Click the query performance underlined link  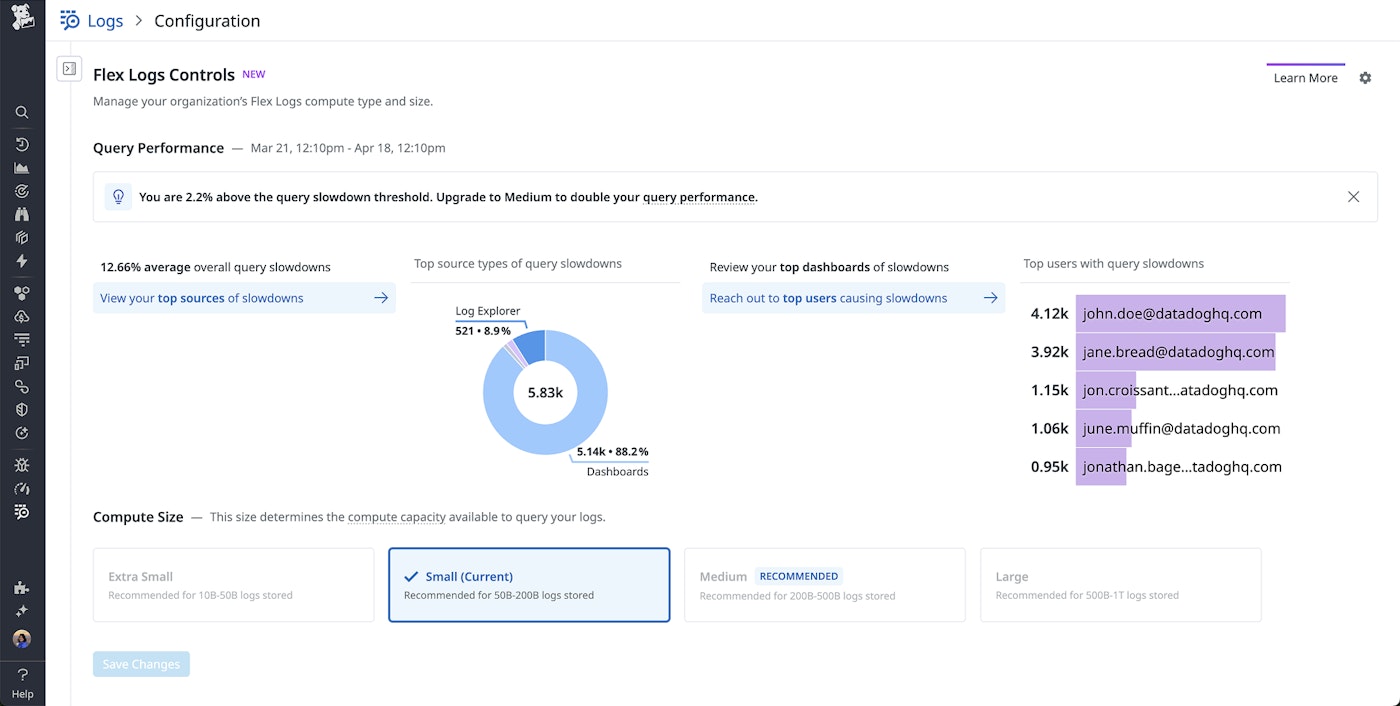point(699,197)
